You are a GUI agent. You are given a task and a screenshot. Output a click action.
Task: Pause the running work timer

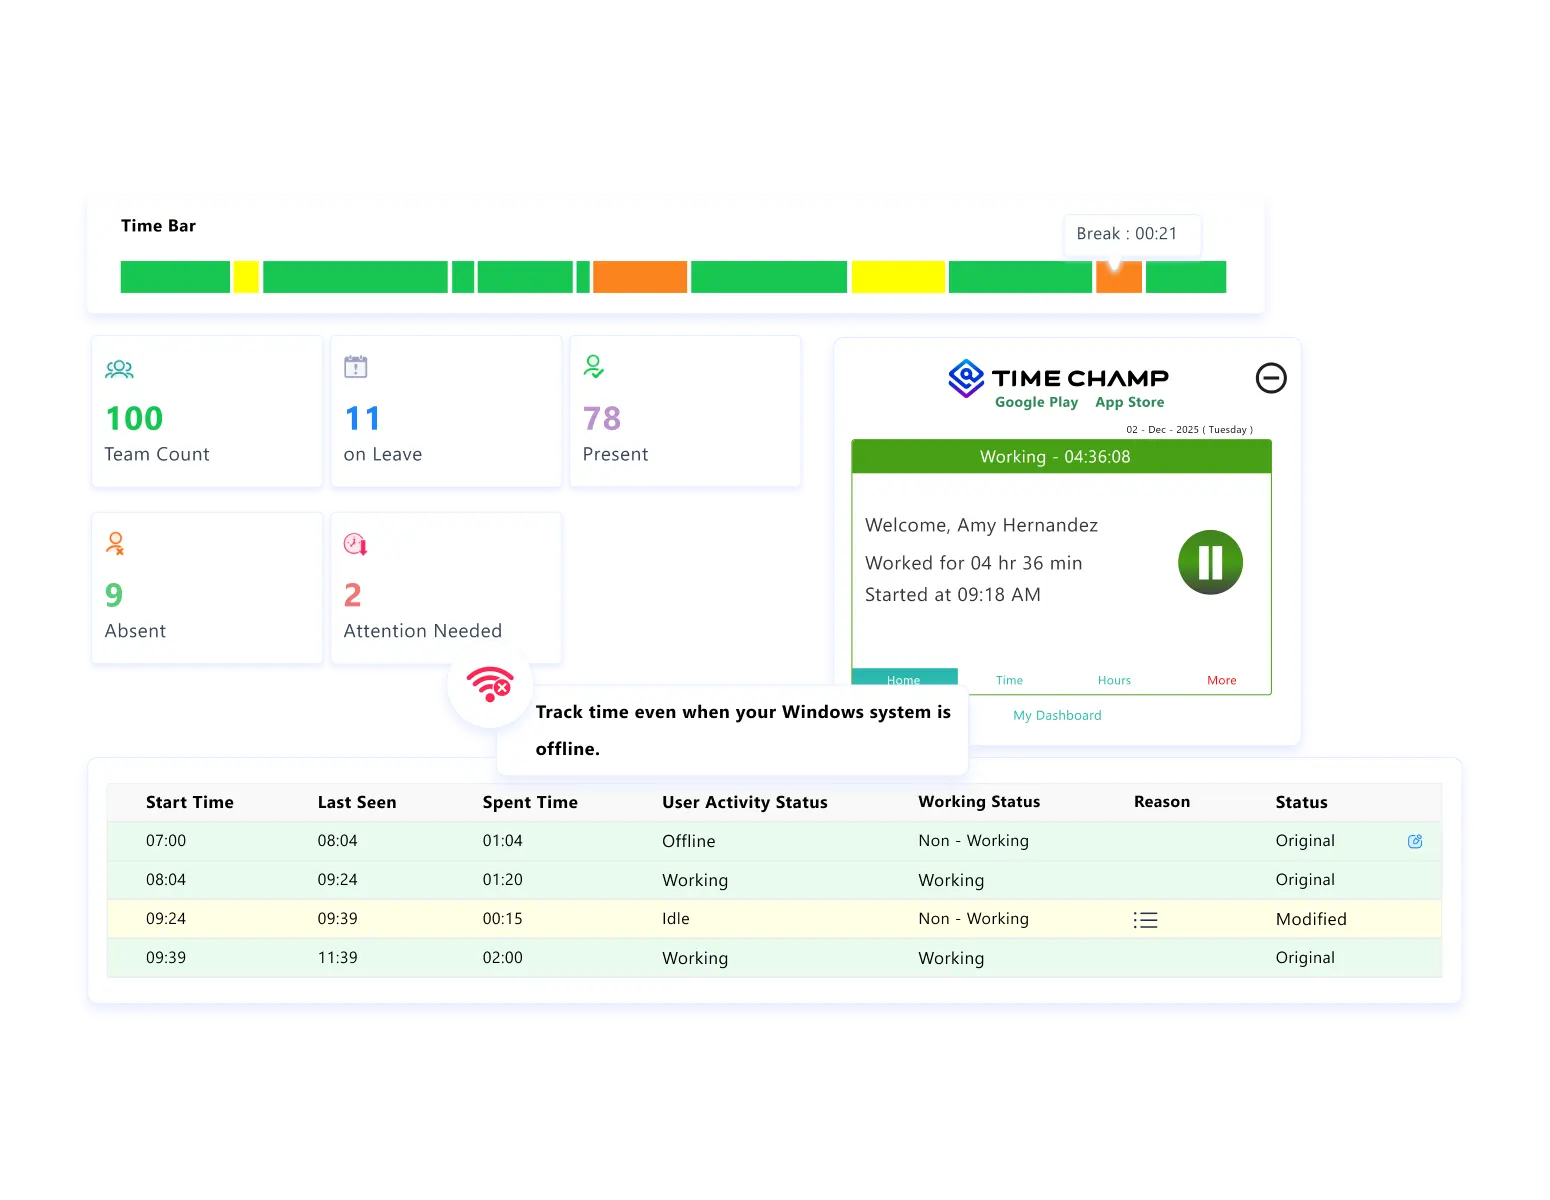coord(1210,562)
